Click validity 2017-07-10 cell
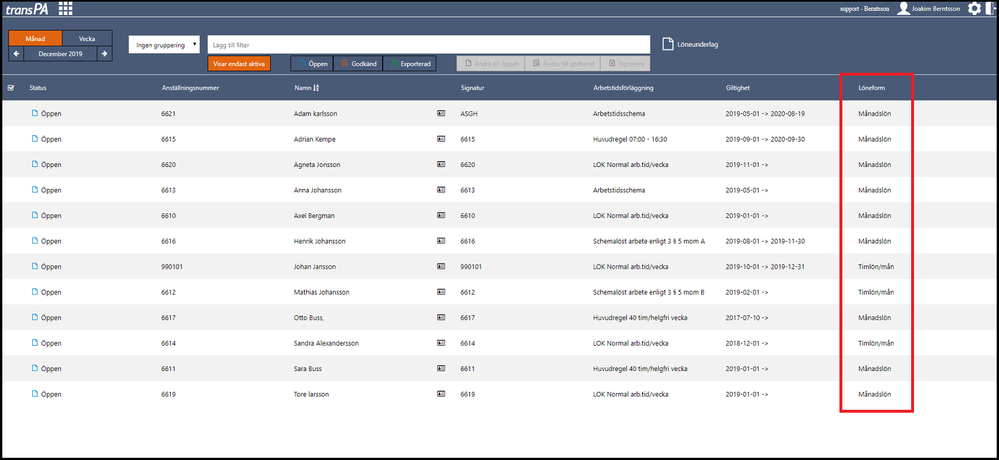The image size is (999, 460). (x=747, y=317)
